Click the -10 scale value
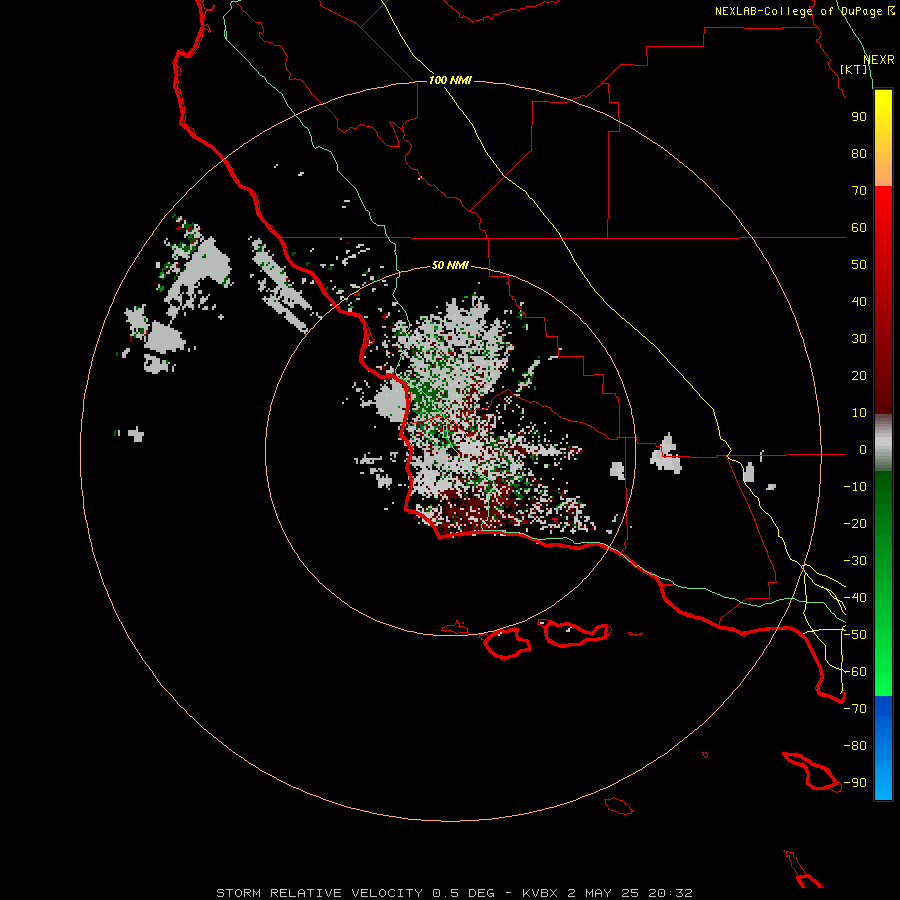The height and width of the screenshot is (900, 900). [855, 487]
